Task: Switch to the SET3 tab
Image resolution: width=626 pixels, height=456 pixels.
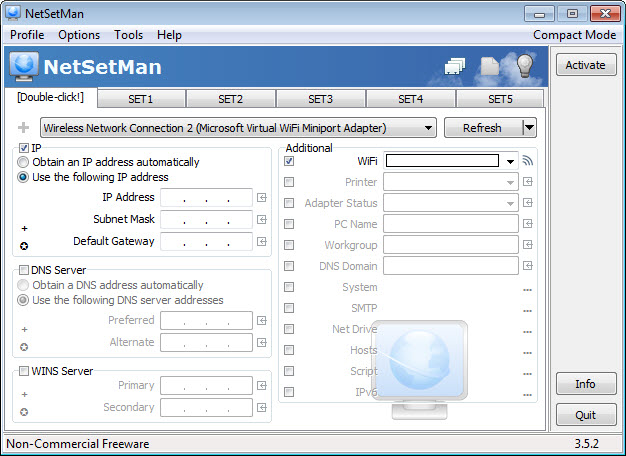Action: (x=321, y=99)
